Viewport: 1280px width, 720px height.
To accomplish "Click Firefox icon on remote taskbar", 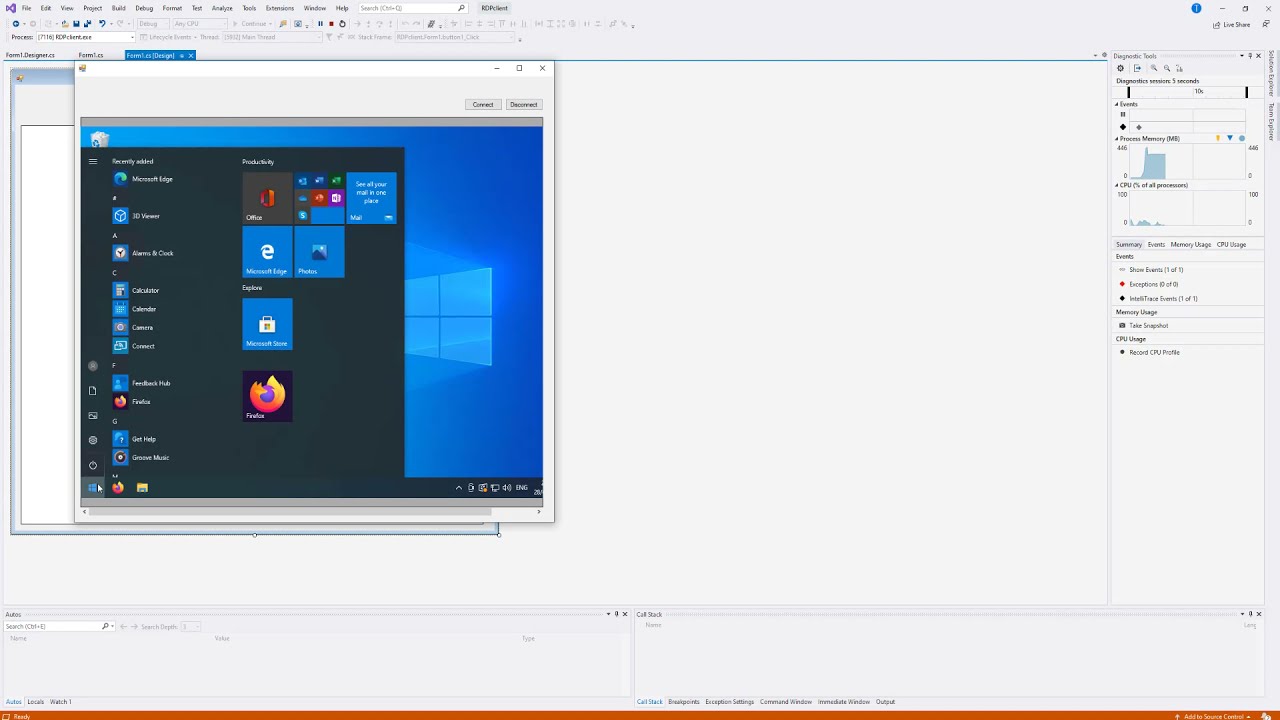I will (x=118, y=488).
